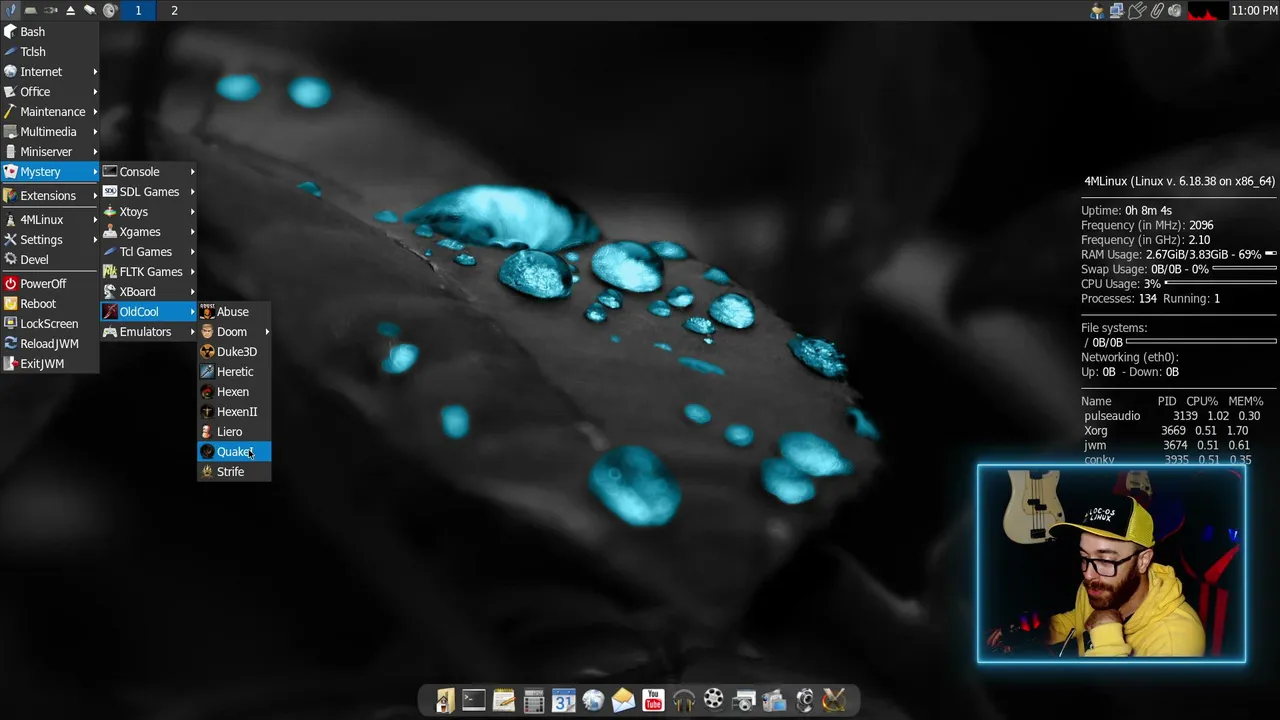The image size is (1280, 720).
Task: Click the last dock icon with crossed tools
Action: [833, 701]
